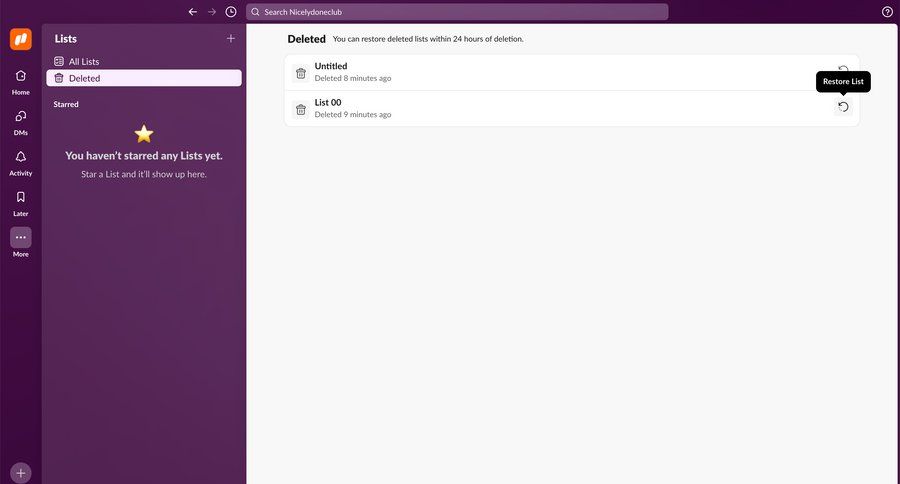This screenshot has height=484, width=900.
Task: Click the trash icon beside Untitled
Action: coord(300,73)
